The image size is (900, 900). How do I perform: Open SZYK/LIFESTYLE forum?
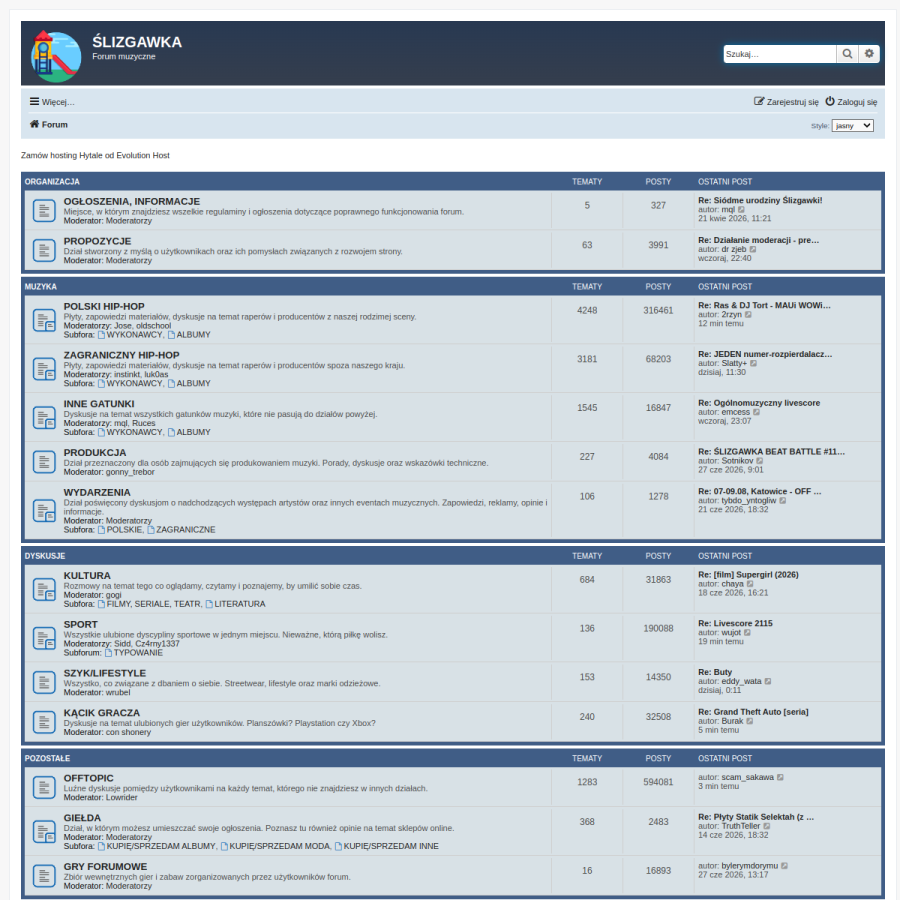pos(104,673)
